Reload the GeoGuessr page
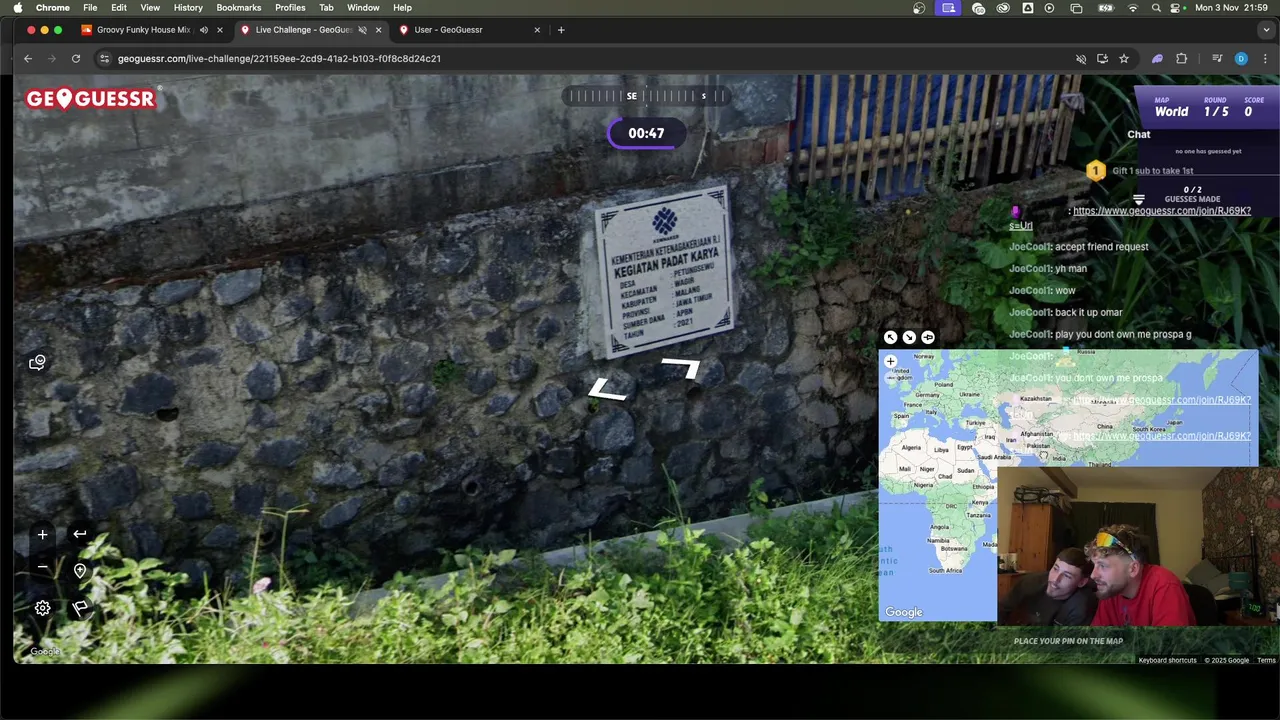Screen dimensions: 1280x720 (x=76, y=59)
